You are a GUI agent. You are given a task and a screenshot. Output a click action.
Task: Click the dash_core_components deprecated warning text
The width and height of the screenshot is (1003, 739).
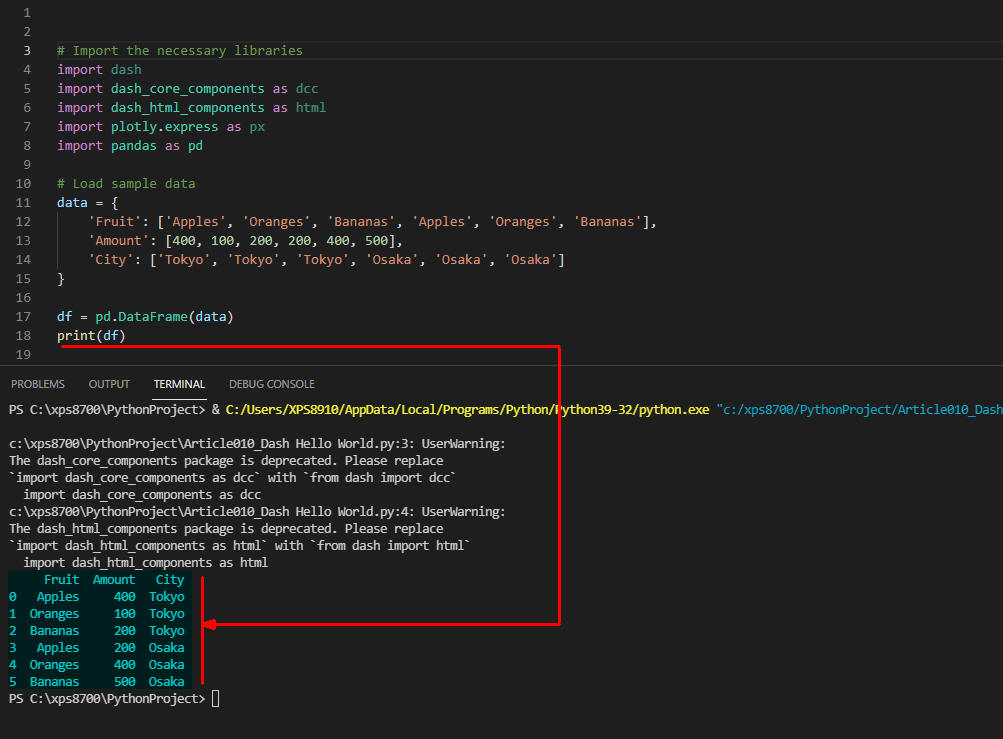226,461
